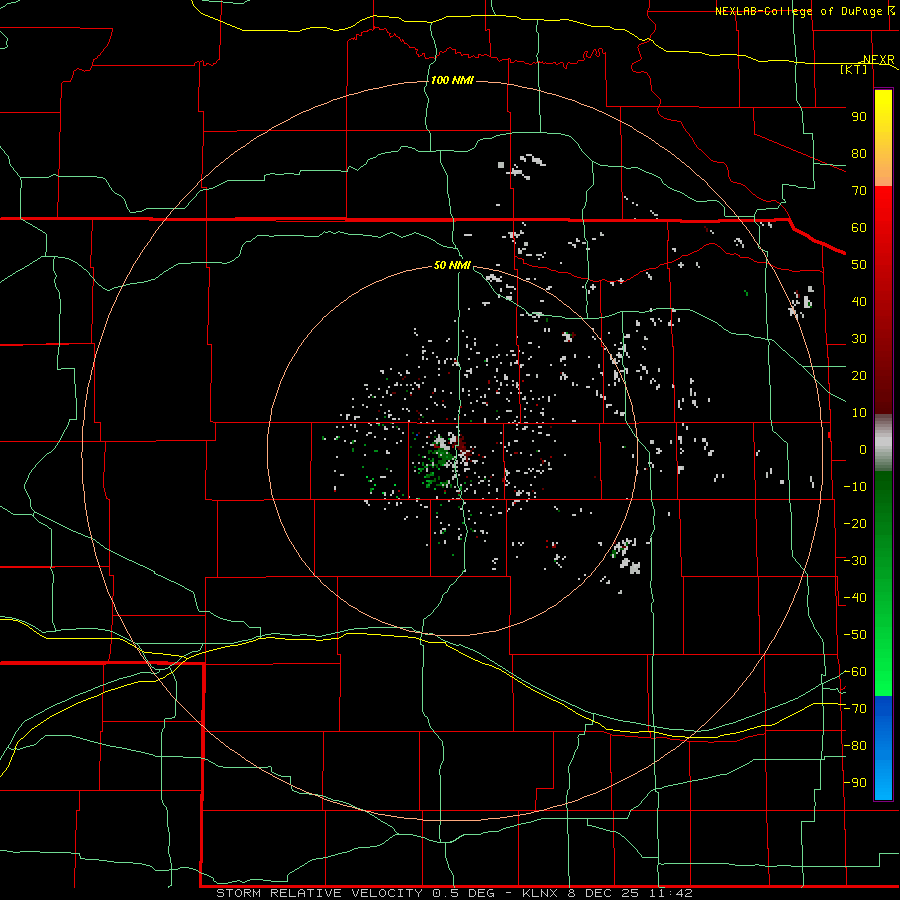The width and height of the screenshot is (900, 900).
Task: Click the [KT] units label above the color scale
Action: [854, 69]
